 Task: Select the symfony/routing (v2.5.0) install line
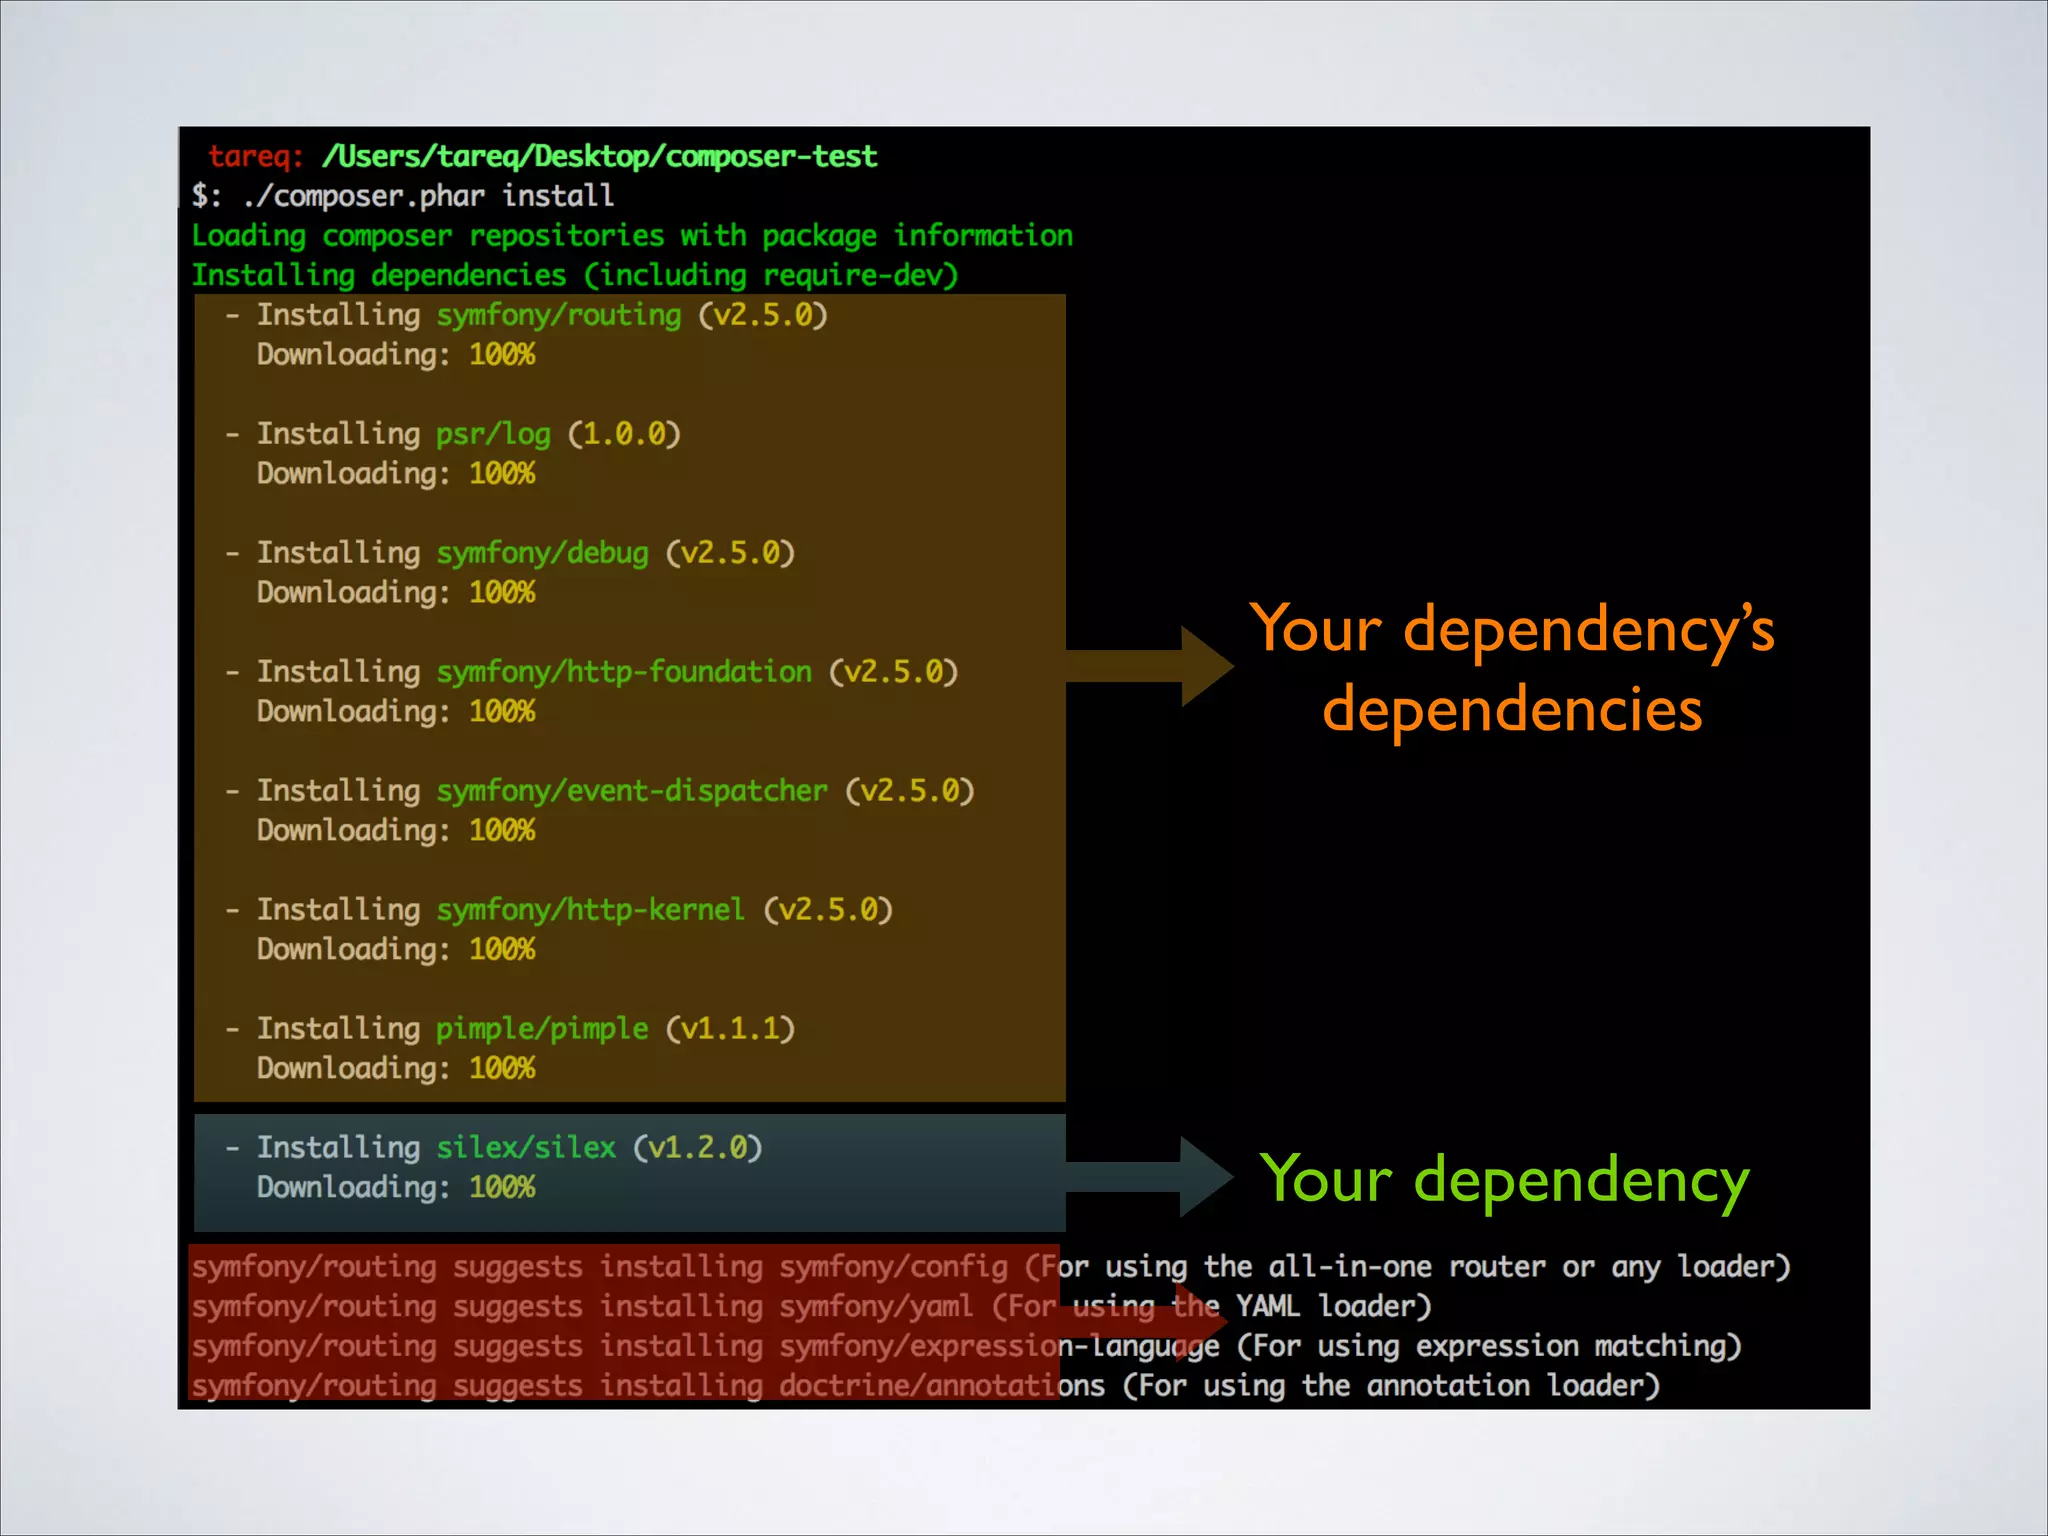(526, 315)
